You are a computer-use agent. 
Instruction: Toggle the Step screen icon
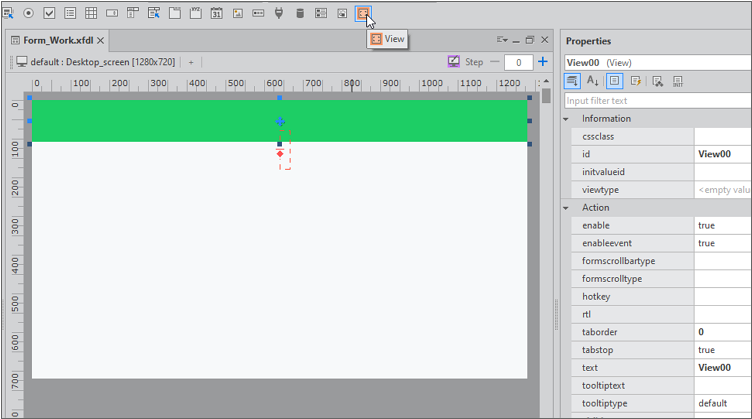454,62
